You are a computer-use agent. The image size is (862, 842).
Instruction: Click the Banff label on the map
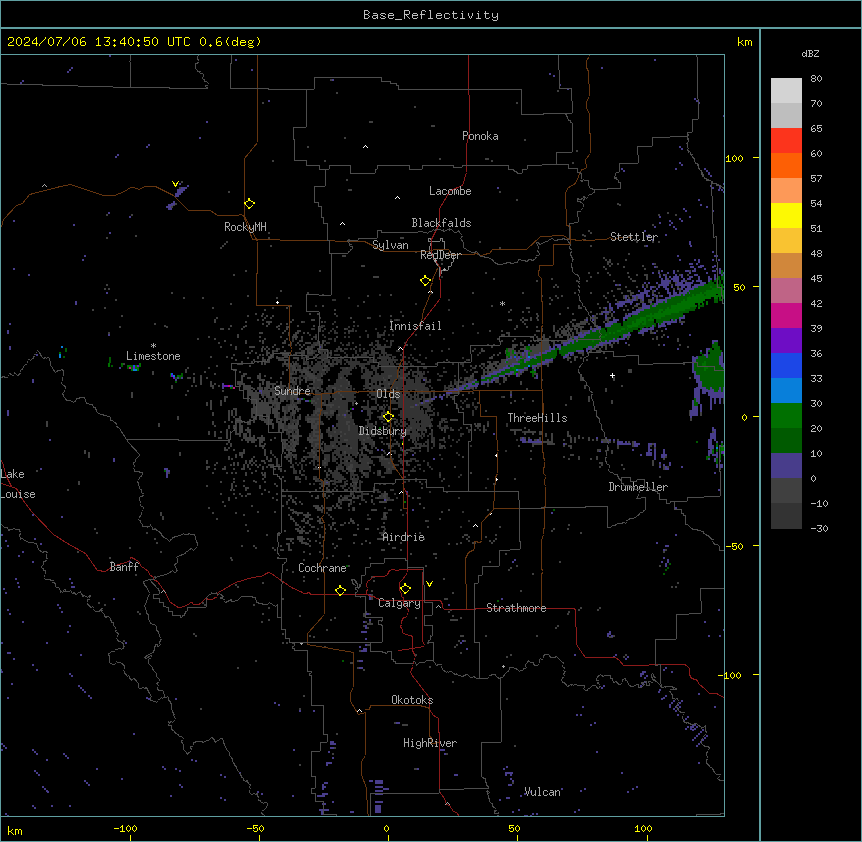(x=124, y=567)
